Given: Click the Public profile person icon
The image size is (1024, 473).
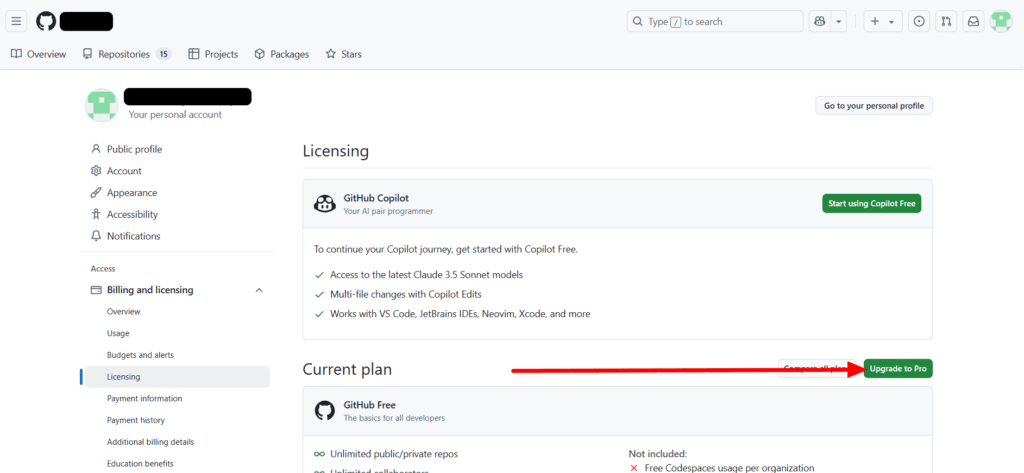Looking at the screenshot, I should 96,149.
